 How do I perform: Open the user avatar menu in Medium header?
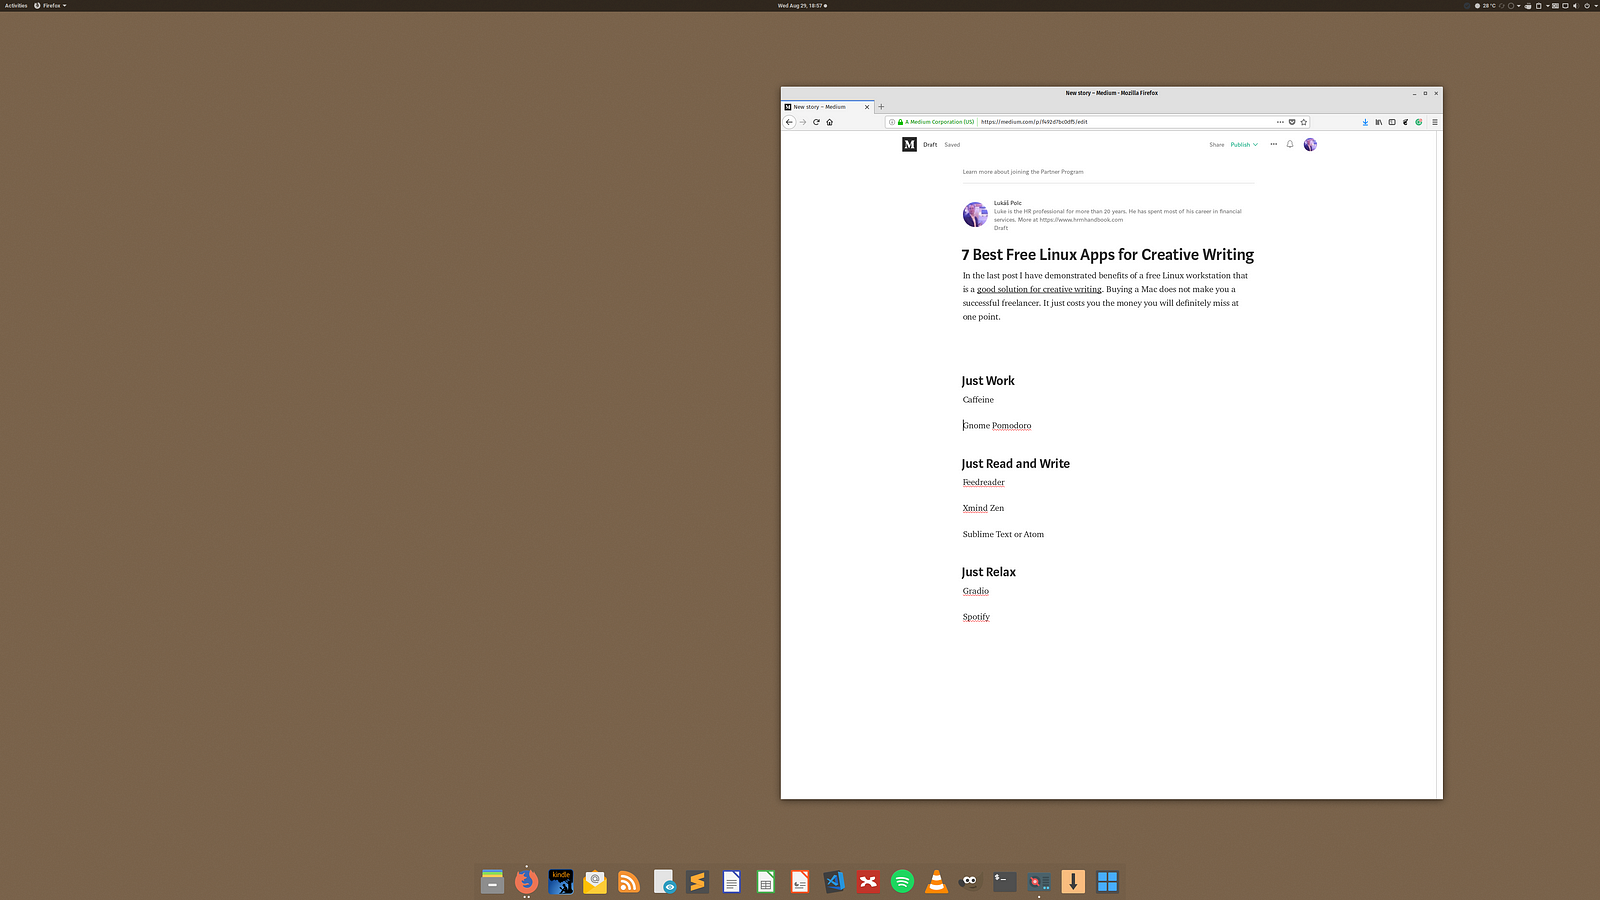(1310, 145)
